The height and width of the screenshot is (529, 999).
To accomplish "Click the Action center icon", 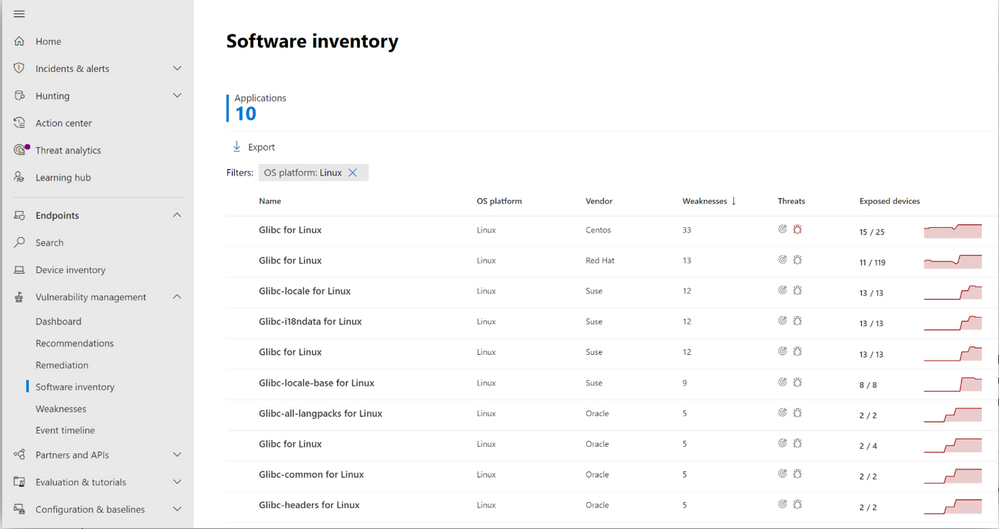I will click(x=19, y=122).
